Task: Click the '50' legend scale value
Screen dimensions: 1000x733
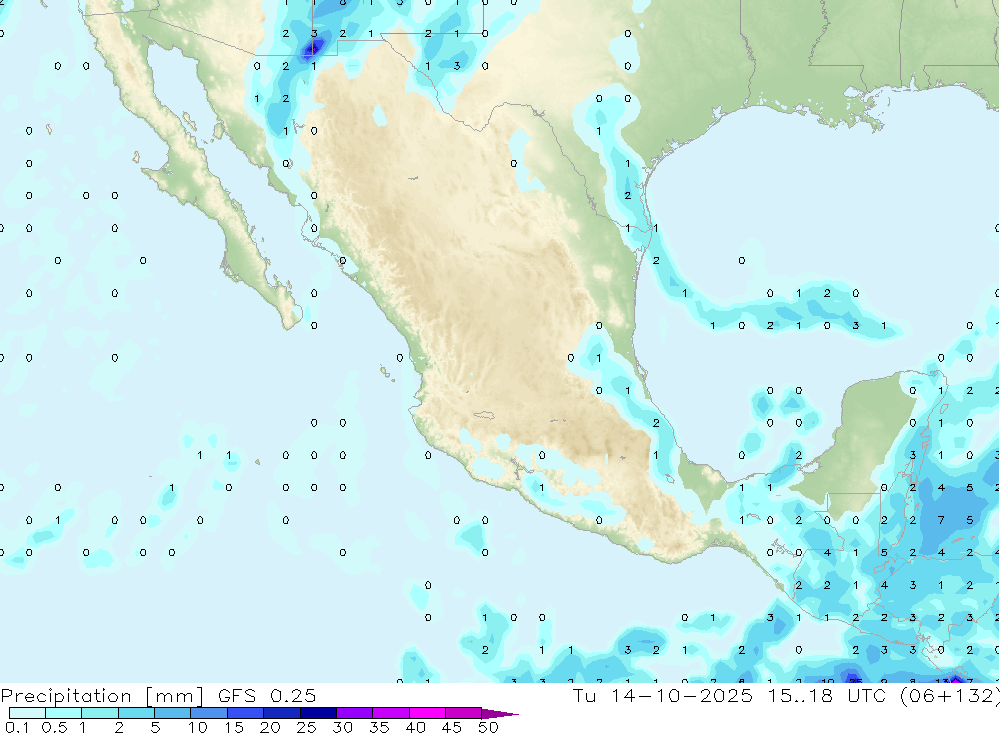Action: (x=488, y=727)
